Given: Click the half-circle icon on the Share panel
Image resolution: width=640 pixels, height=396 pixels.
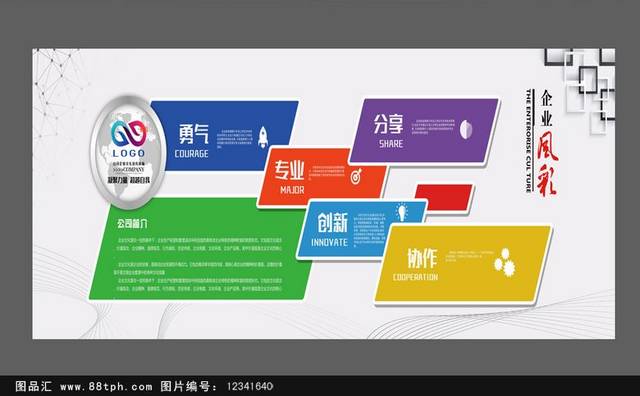Looking at the screenshot, I should pyautogui.click(x=466, y=129).
